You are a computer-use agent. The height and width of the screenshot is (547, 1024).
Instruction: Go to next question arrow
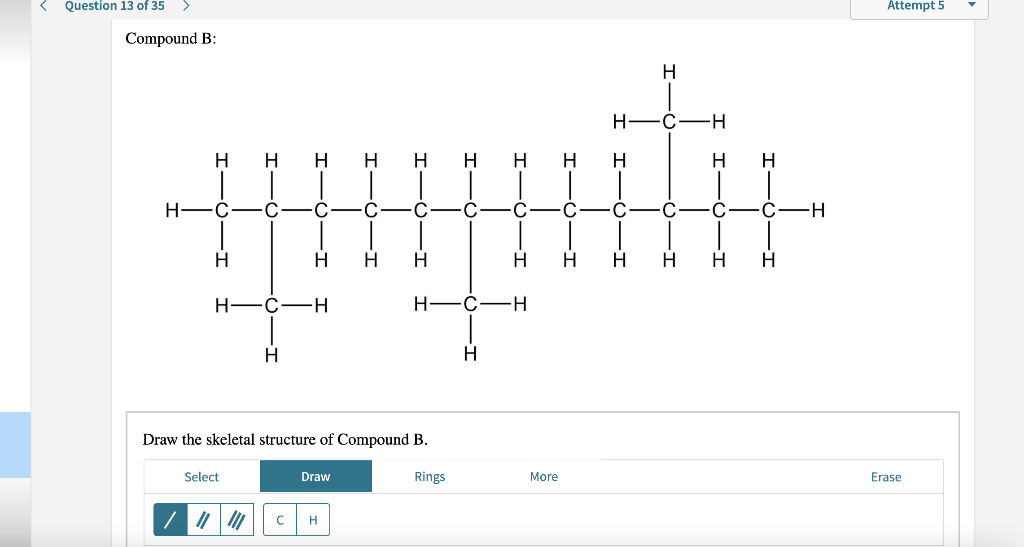(186, 6)
